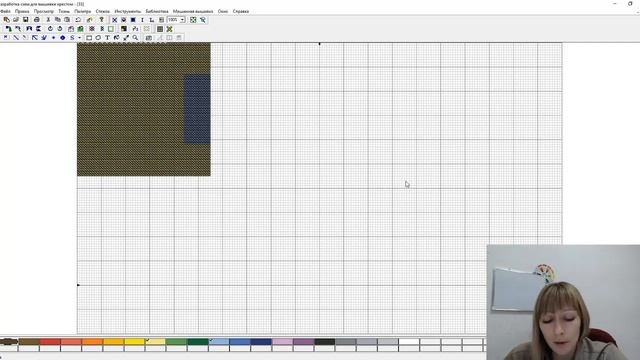Open the Библиотека menu
The width and height of the screenshot is (640, 360).
pos(157,11)
